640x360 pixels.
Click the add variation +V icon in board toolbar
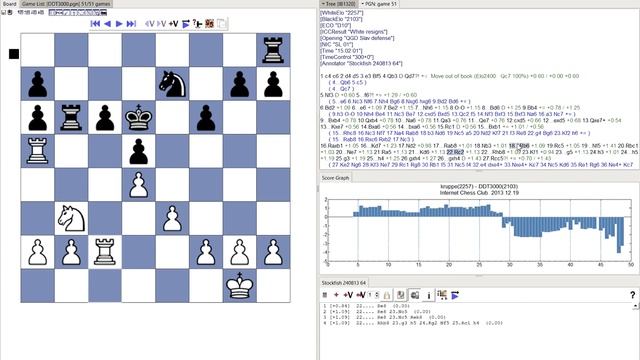click(x=173, y=24)
